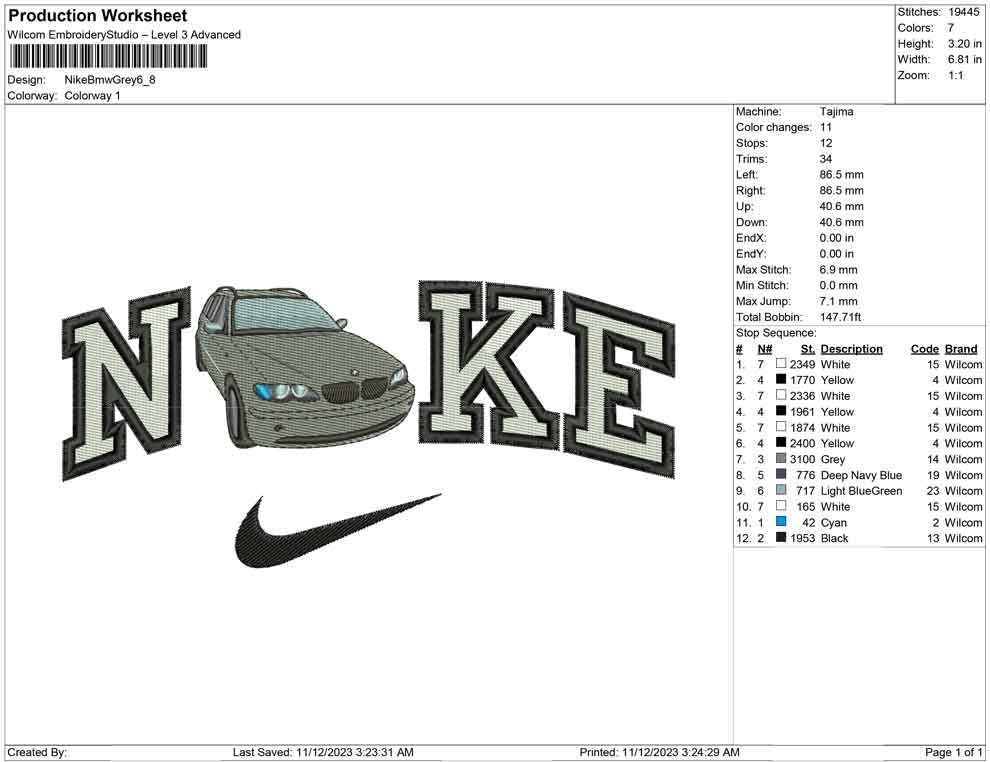Sort by the Description column header

coord(852,348)
